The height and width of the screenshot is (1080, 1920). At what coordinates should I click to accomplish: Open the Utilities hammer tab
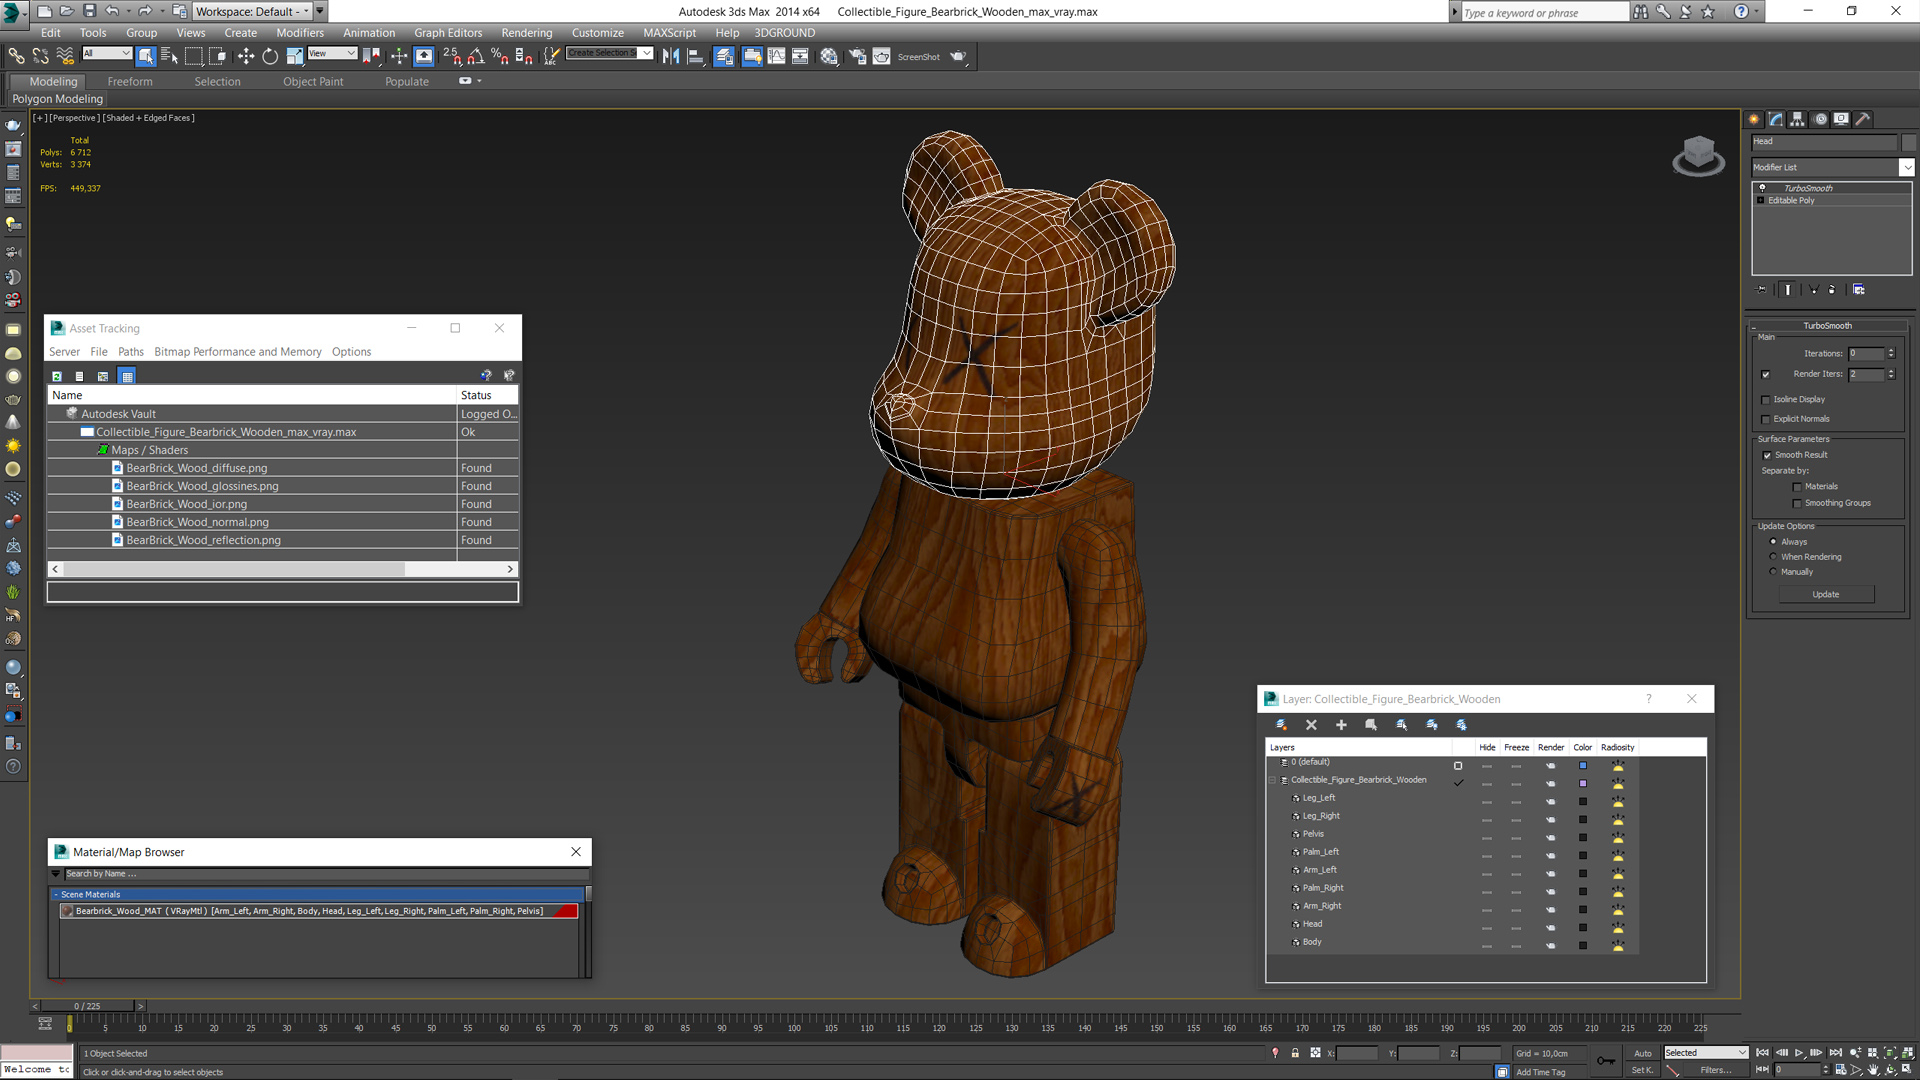[1863, 119]
